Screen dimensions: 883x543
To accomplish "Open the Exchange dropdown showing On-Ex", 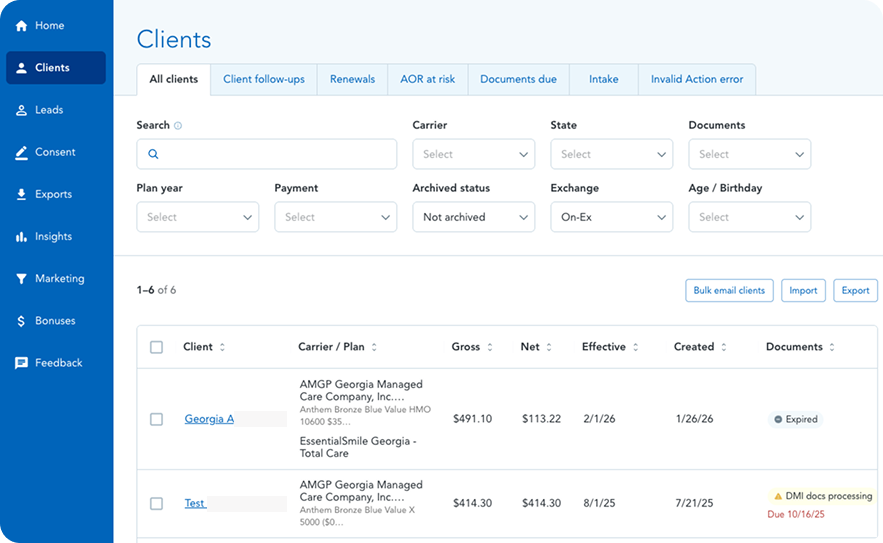I will (x=612, y=217).
